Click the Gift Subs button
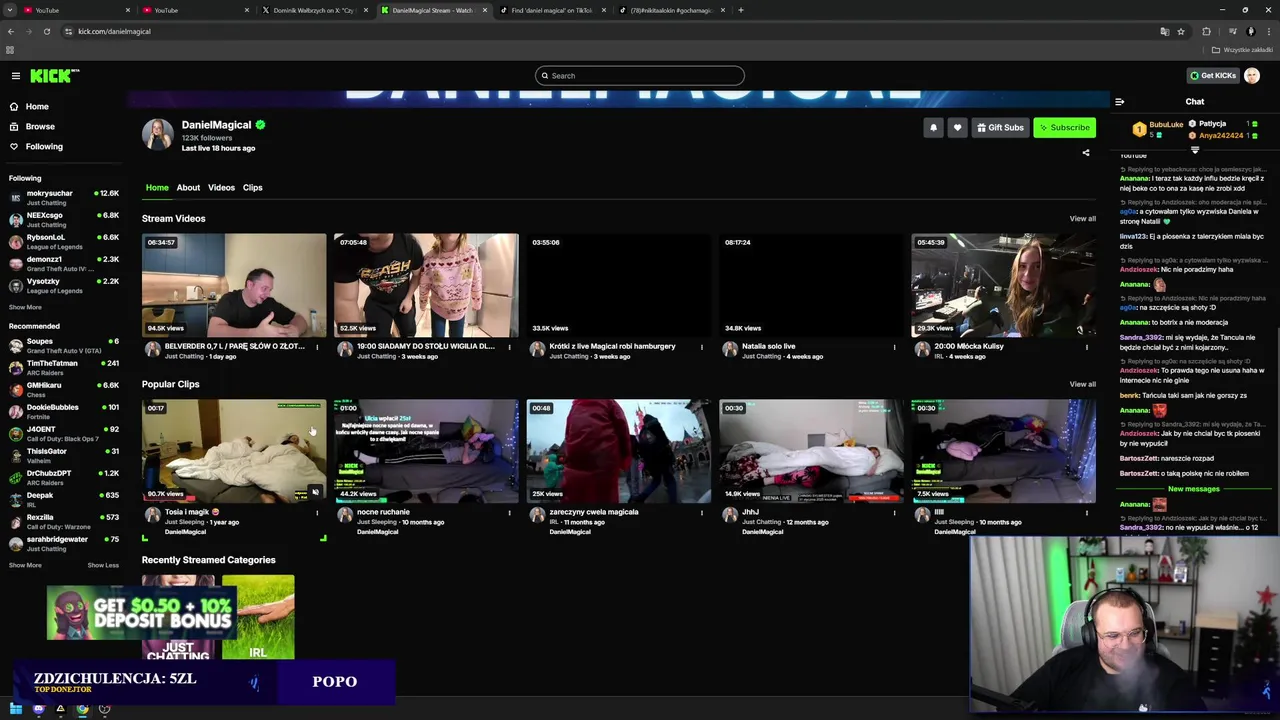This screenshot has width=1280, height=720. 1000,127
